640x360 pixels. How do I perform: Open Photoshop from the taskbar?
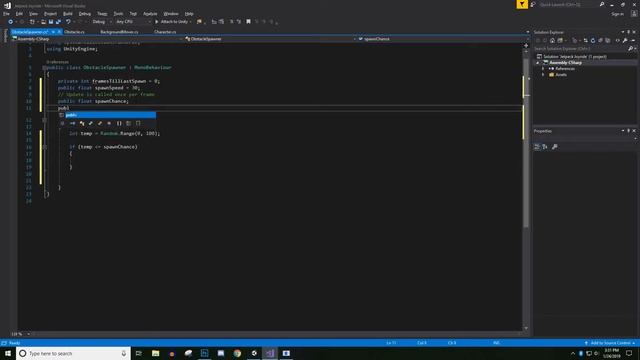(x=204, y=353)
